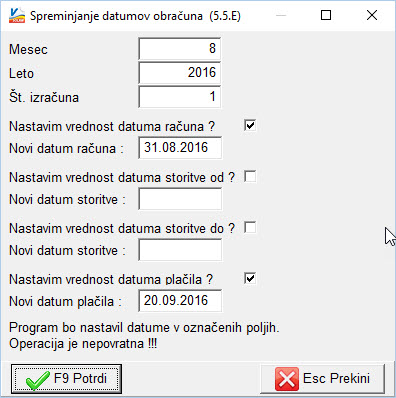
Task: Enable Nastavim vrednost datuma storitve do checkbox
Action: coord(250,227)
